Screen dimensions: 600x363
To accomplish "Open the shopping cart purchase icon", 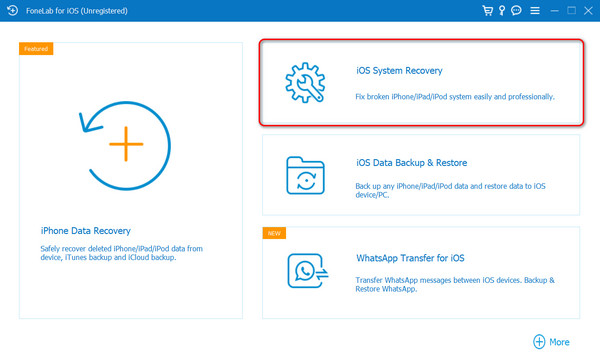I will (x=487, y=10).
